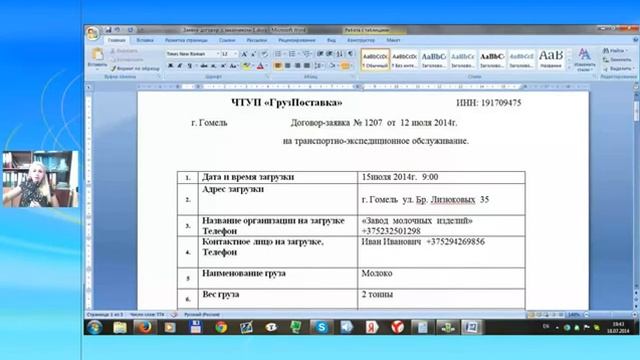This screenshot has width=640, height=360.
Task: Toggle Superscript formatting
Action: (x=223, y=66)
